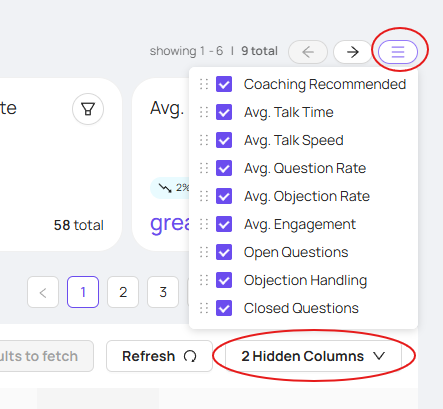Image resolution: width=443 pixels, height=409 pixels.
Task: Expand the 2 Hidden Columns dropdown
Action: 313,356
